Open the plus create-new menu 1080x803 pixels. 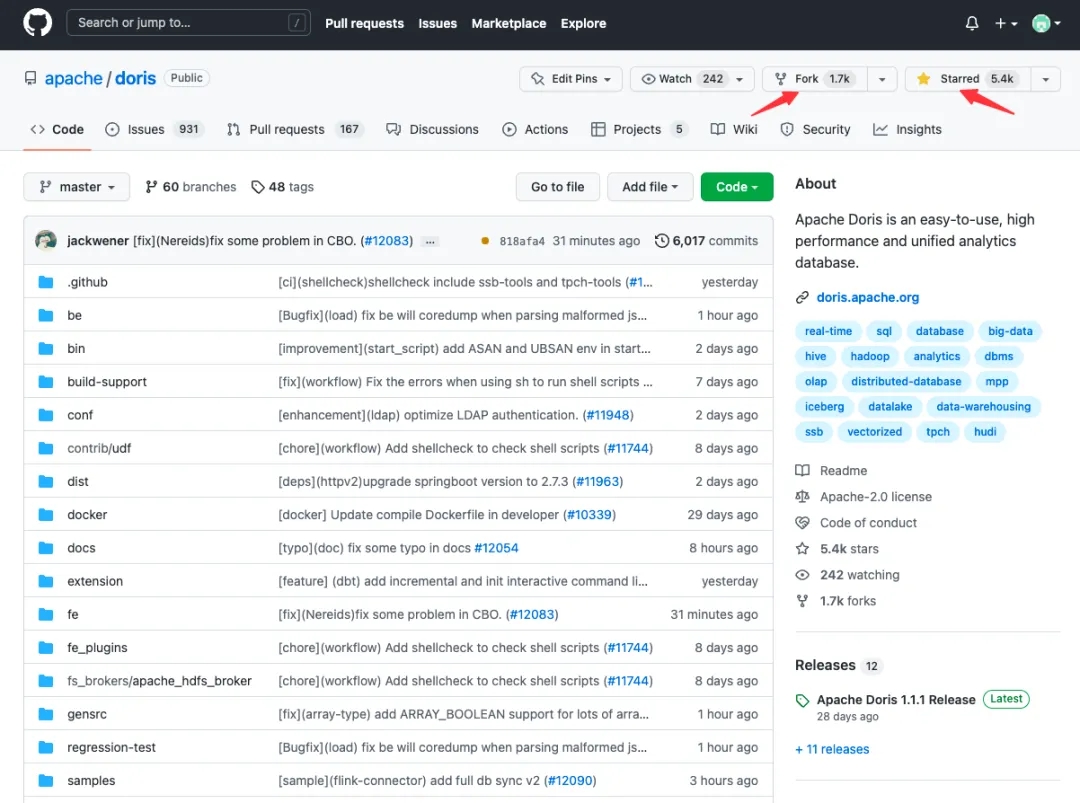click(x=1006, y=23)
